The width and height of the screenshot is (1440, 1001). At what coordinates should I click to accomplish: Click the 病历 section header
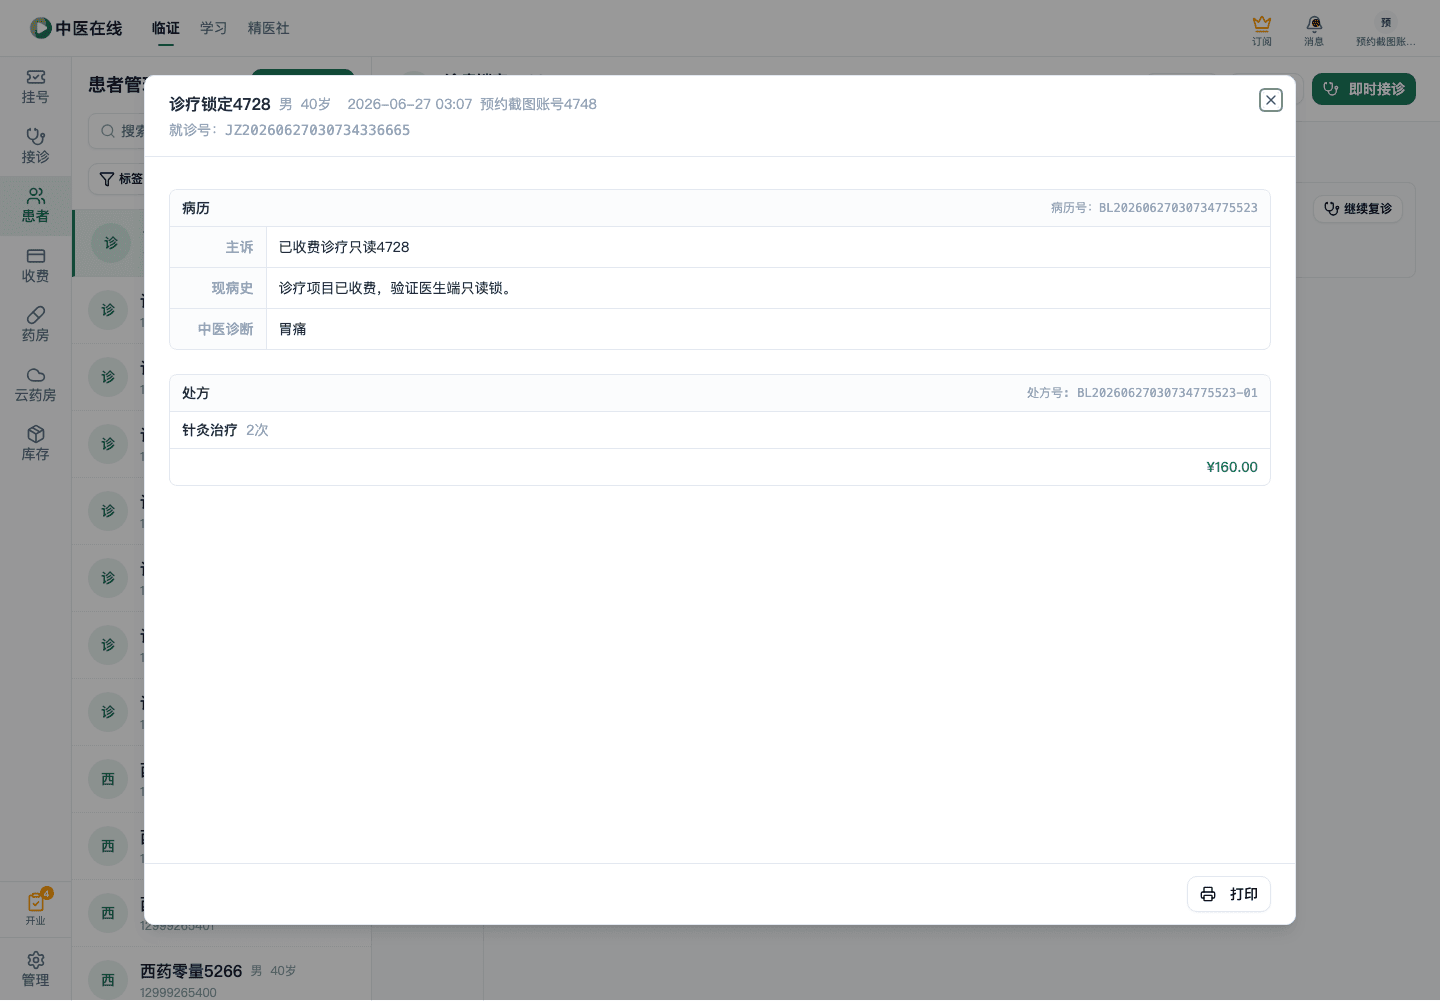[196, 208]
